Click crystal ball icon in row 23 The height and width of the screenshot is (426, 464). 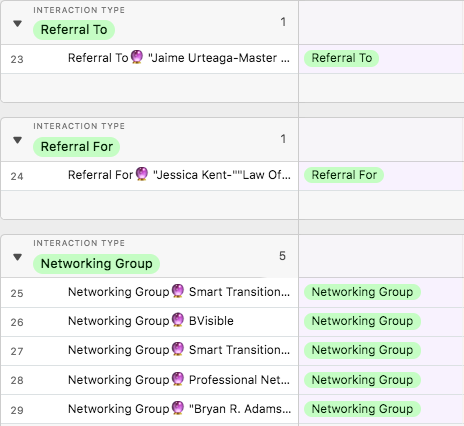click(x=137, y=57)
